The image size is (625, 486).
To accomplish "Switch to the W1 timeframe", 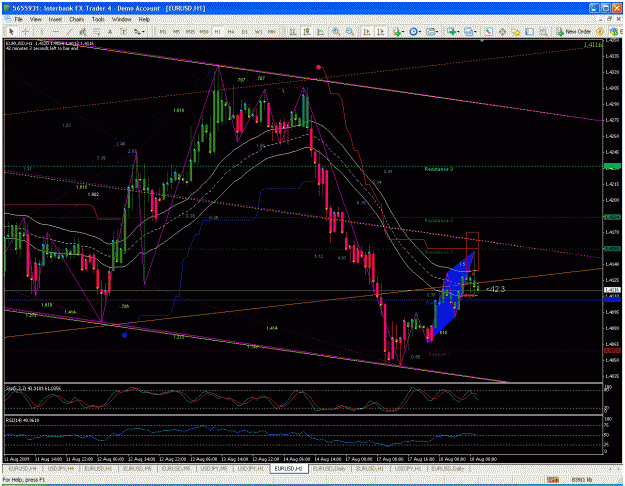I will click(258, 31).
